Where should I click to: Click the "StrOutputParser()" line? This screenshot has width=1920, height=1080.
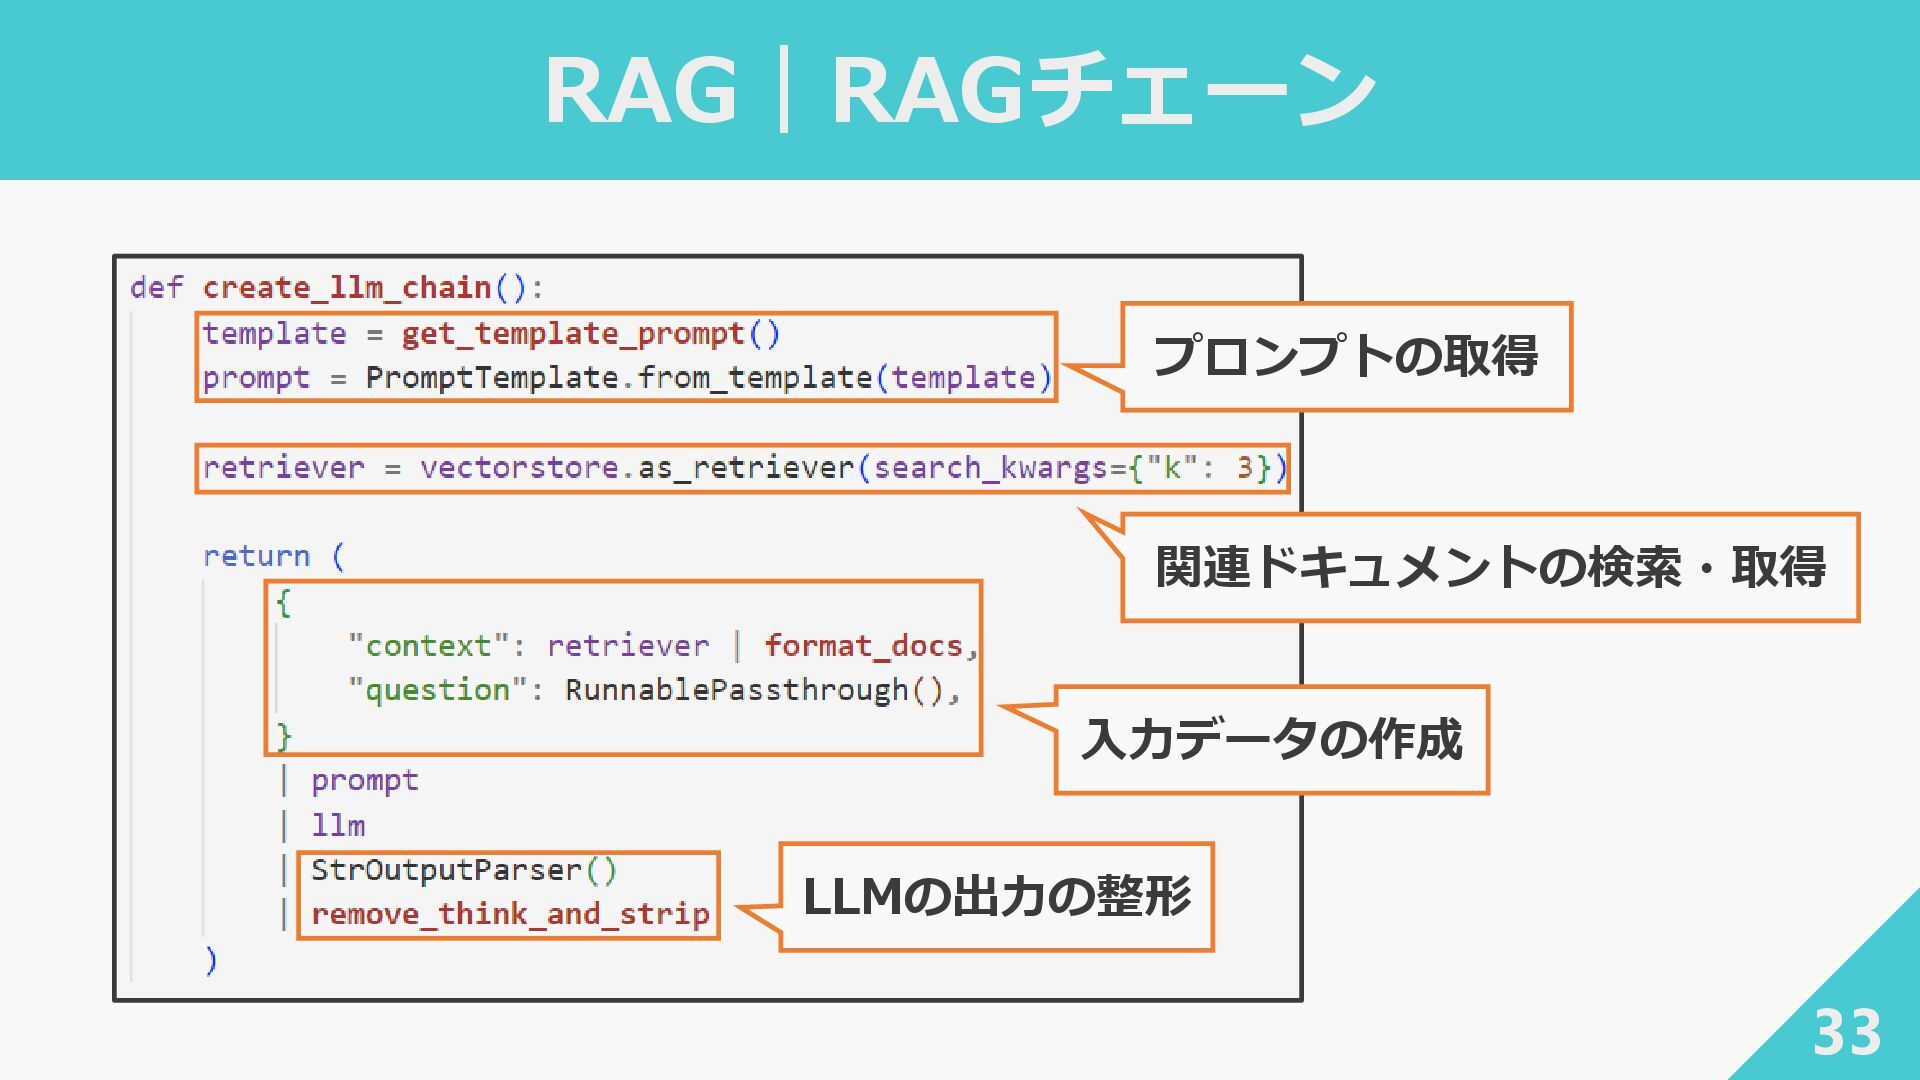464,870
